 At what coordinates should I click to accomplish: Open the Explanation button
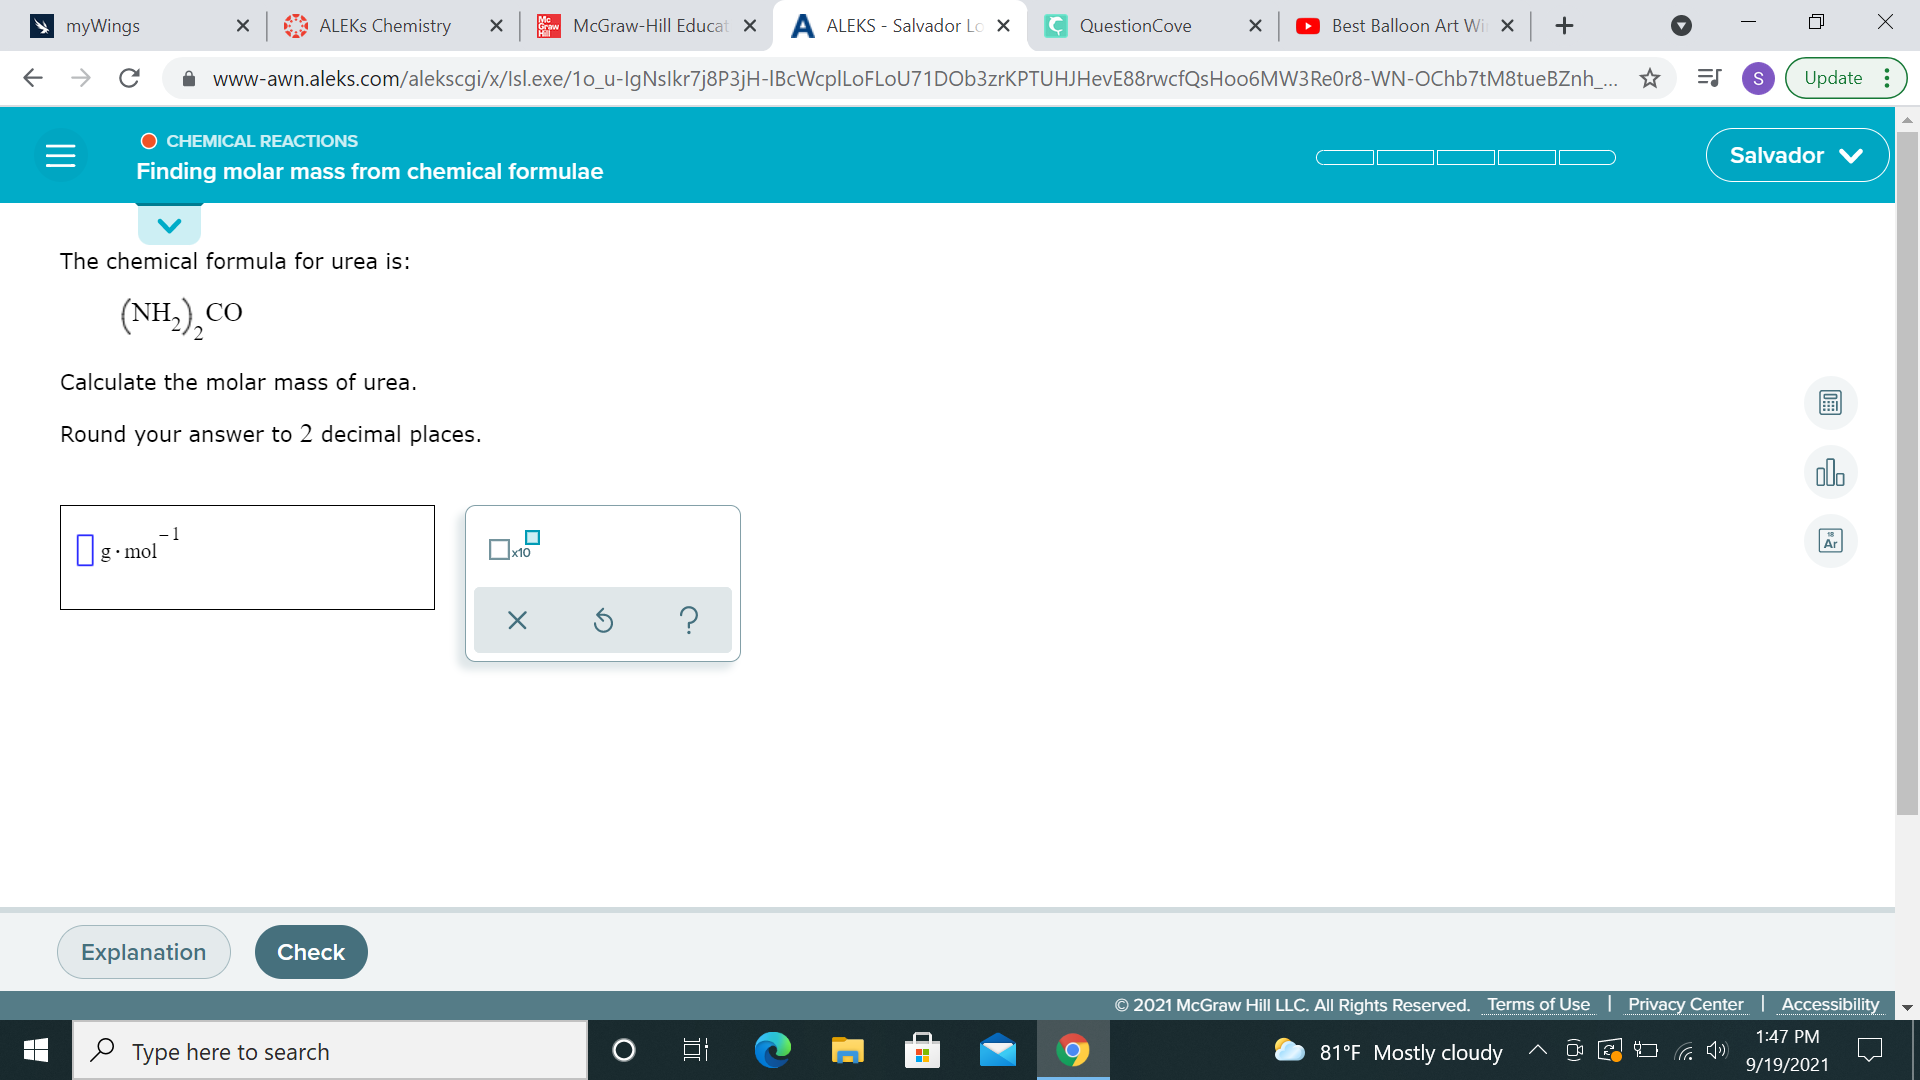[x=144, y=952]
